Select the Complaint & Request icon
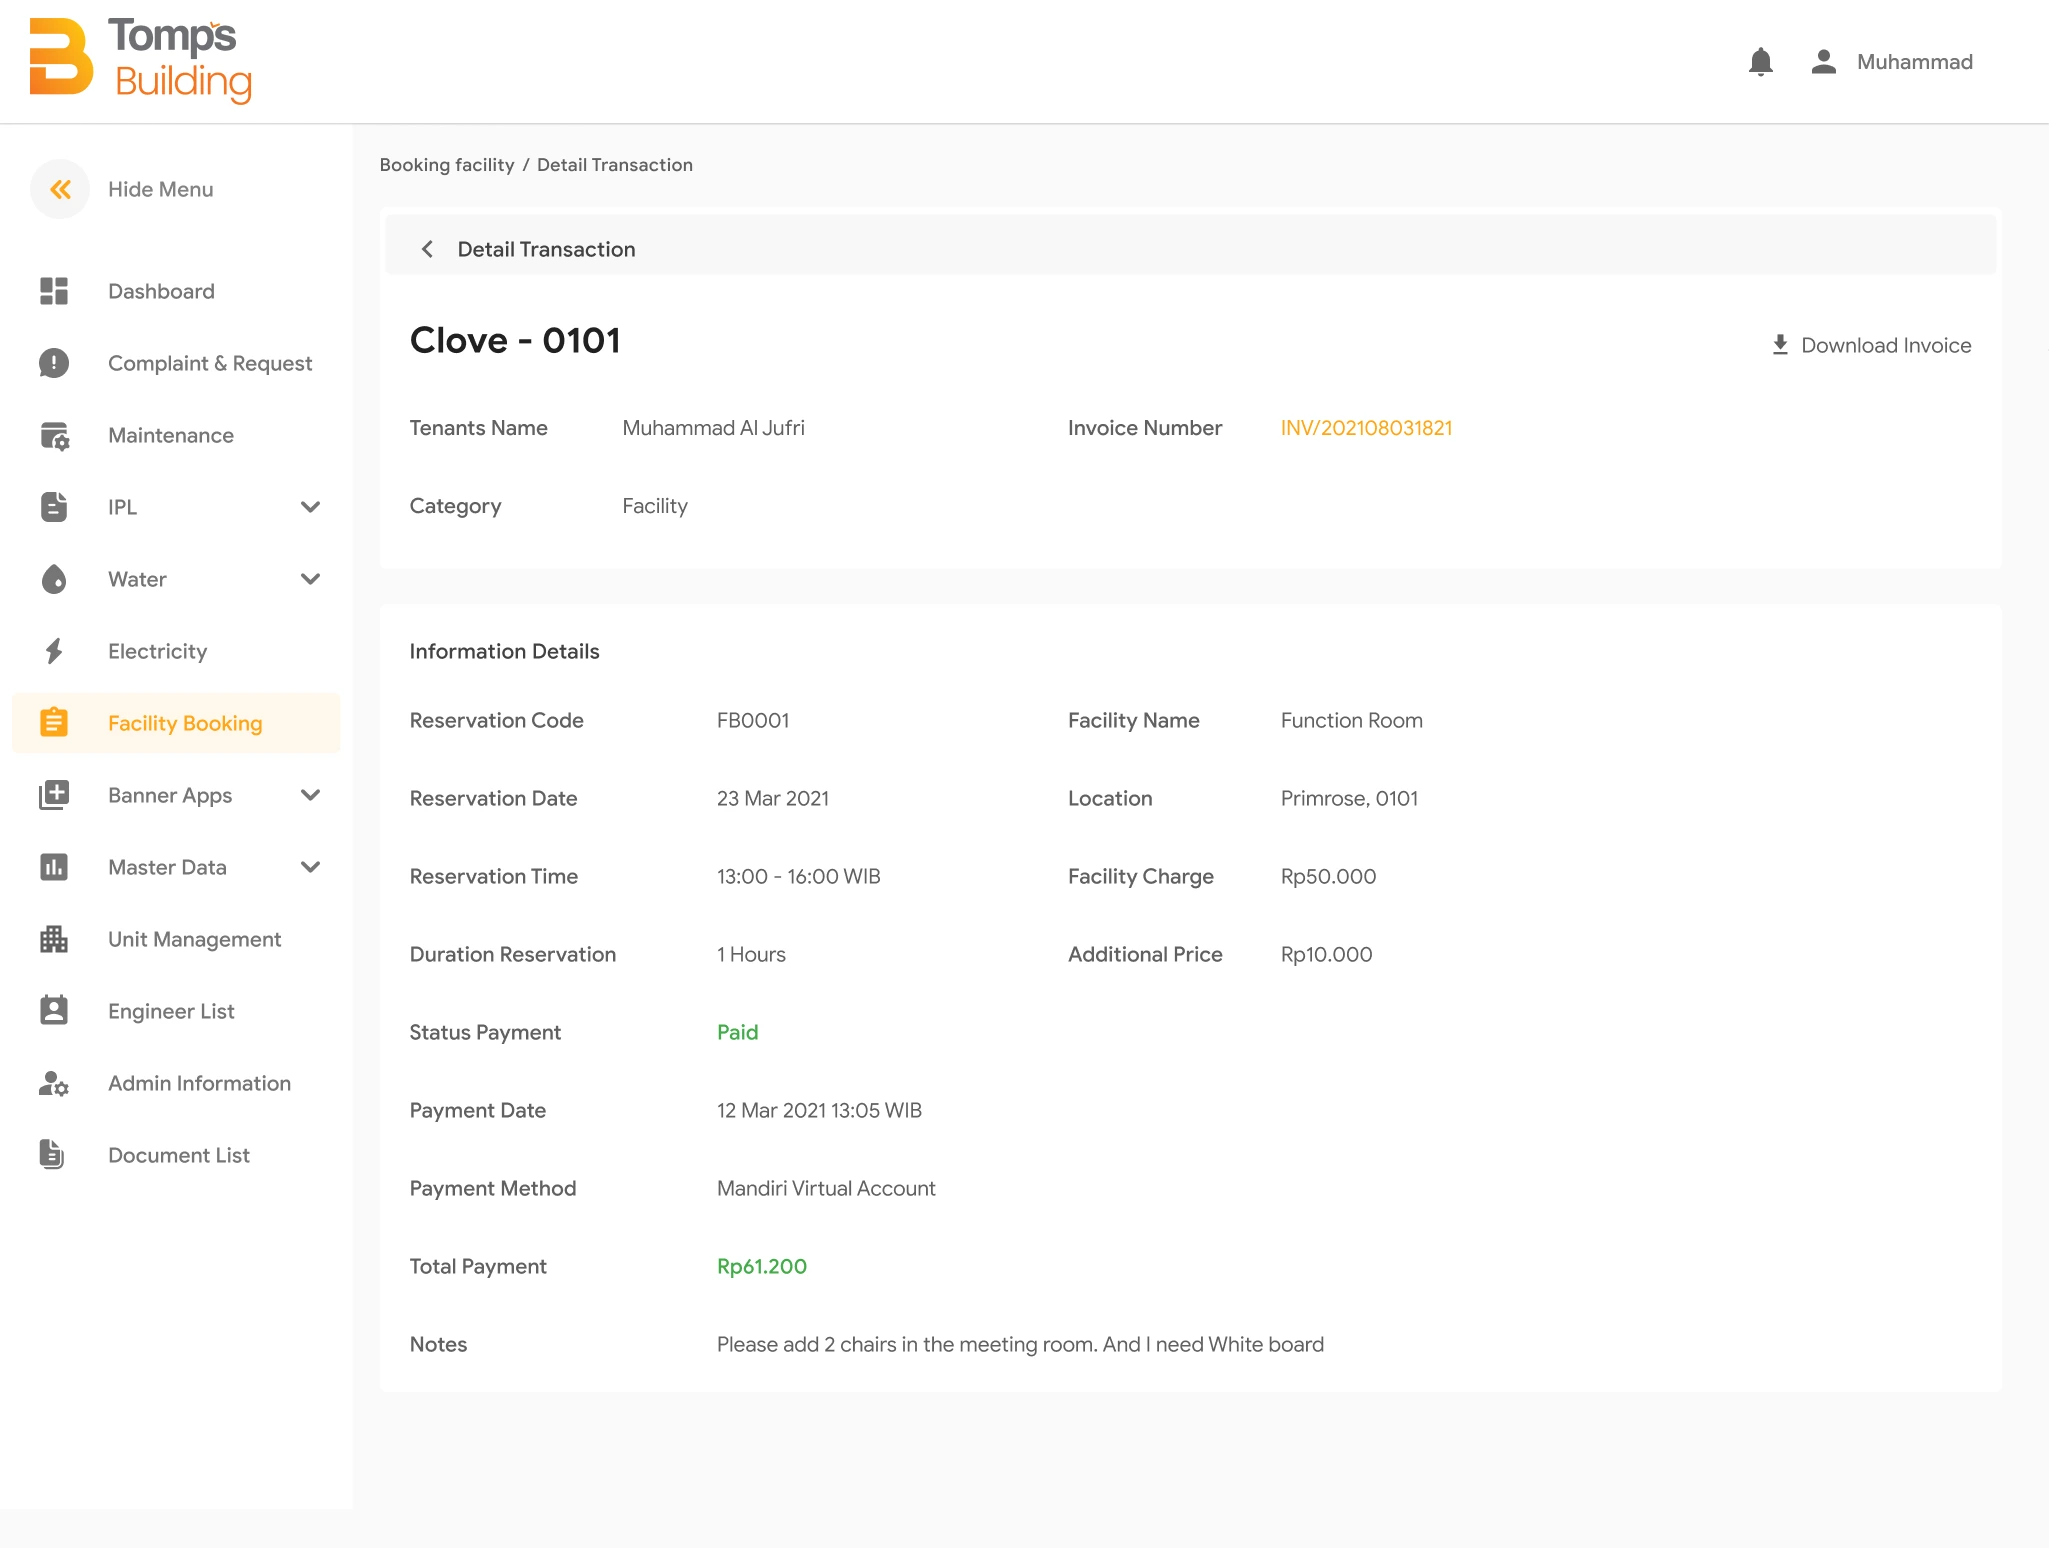The height and width of the screenshot is (1548, 2049). click(x=54, y=363)
